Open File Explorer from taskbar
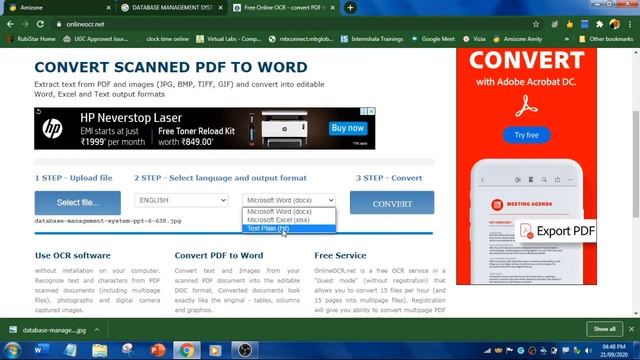Image resolution: width=640 pixels, height=360 pixels. point(99,350)
